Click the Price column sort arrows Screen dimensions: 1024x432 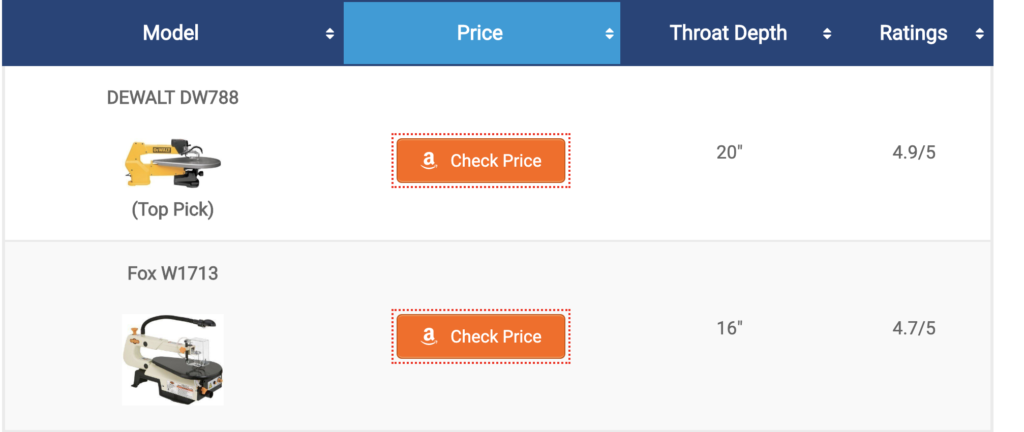[x=608, y=34]
